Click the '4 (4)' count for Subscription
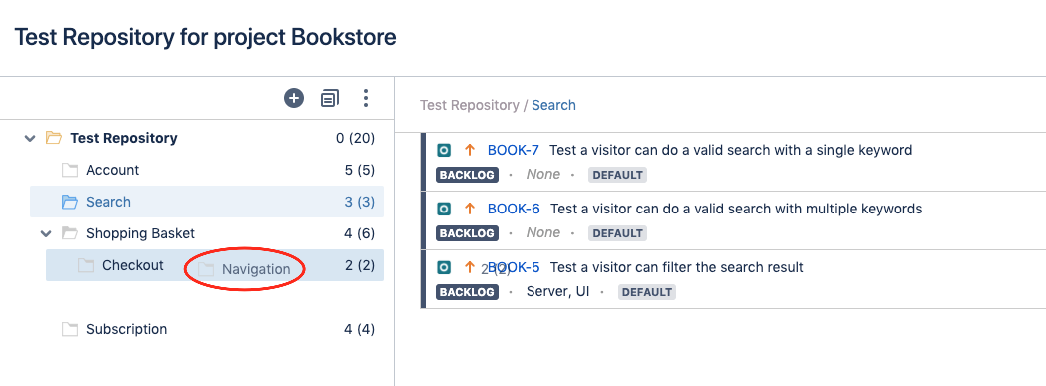Image resolution: width=1046 pixels, height=386 pixels. [360, 329]
